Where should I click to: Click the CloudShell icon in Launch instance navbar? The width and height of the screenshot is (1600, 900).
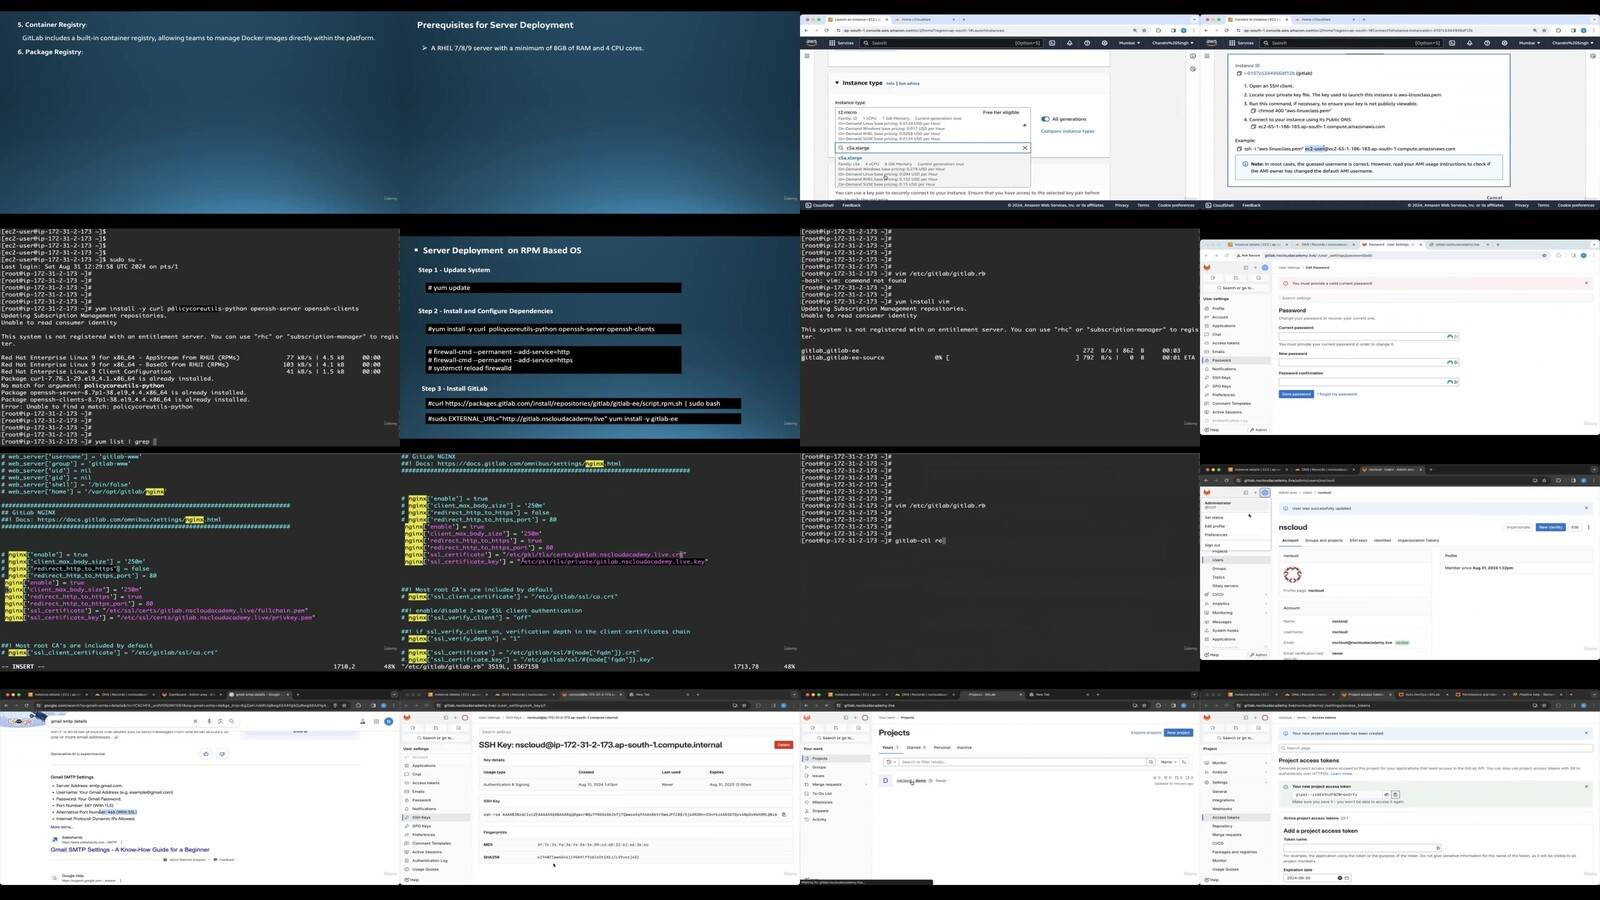tap(1052, 43)
